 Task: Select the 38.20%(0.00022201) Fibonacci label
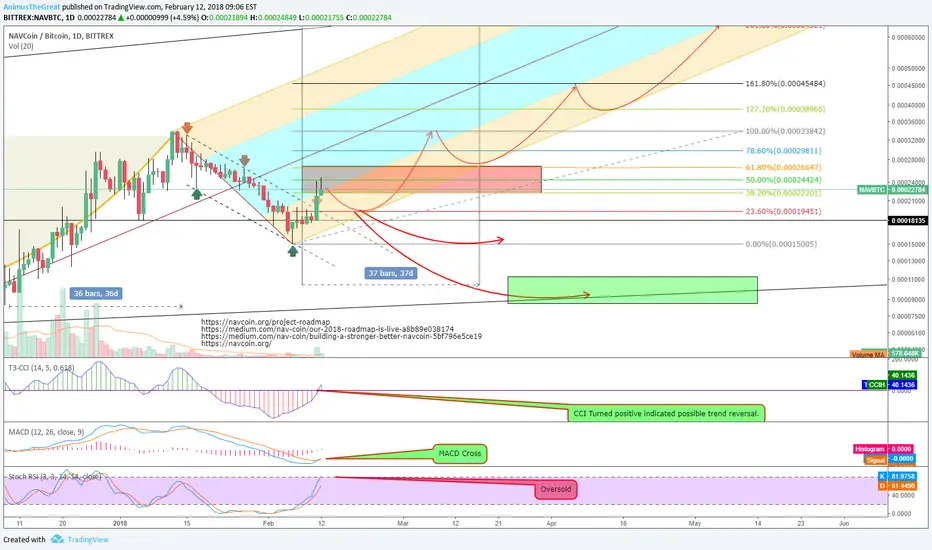[x=783, y=193]
